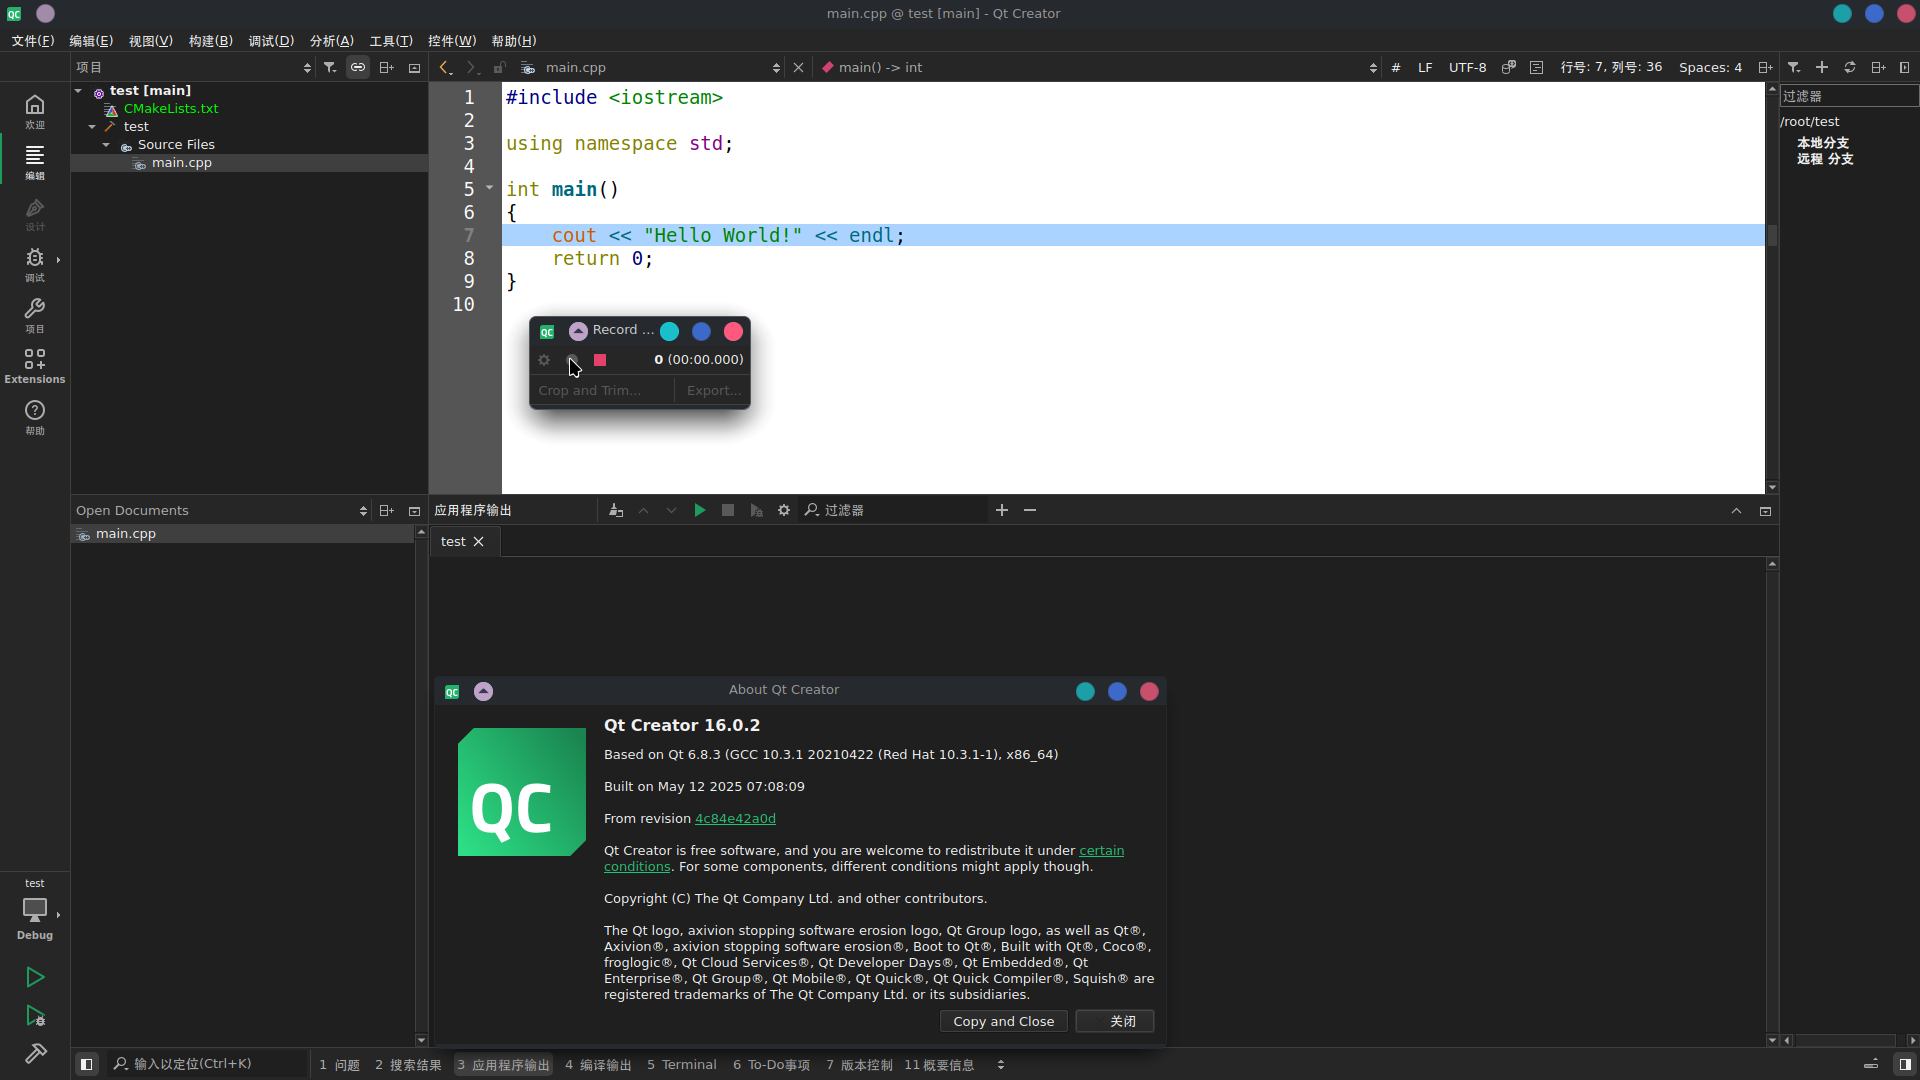Go back in editor navigation history

point(446,67)
